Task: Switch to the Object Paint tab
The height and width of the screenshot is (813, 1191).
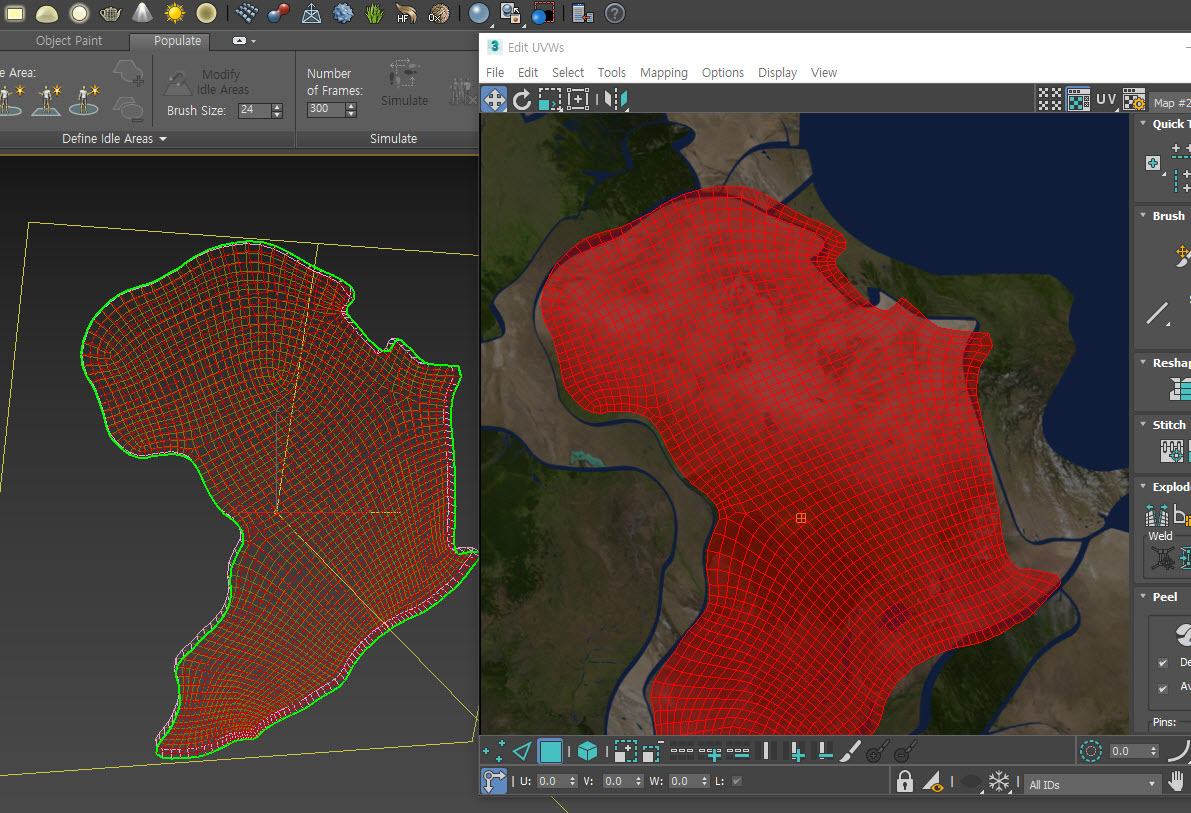Action: (x=69, y=41)
